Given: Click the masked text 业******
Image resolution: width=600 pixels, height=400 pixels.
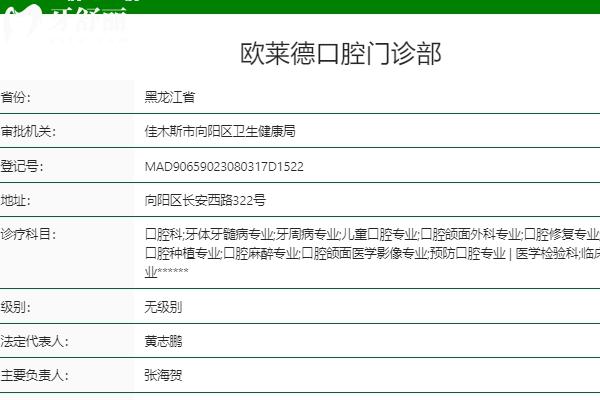Looking at the screenshot, I should pos(166,272).
